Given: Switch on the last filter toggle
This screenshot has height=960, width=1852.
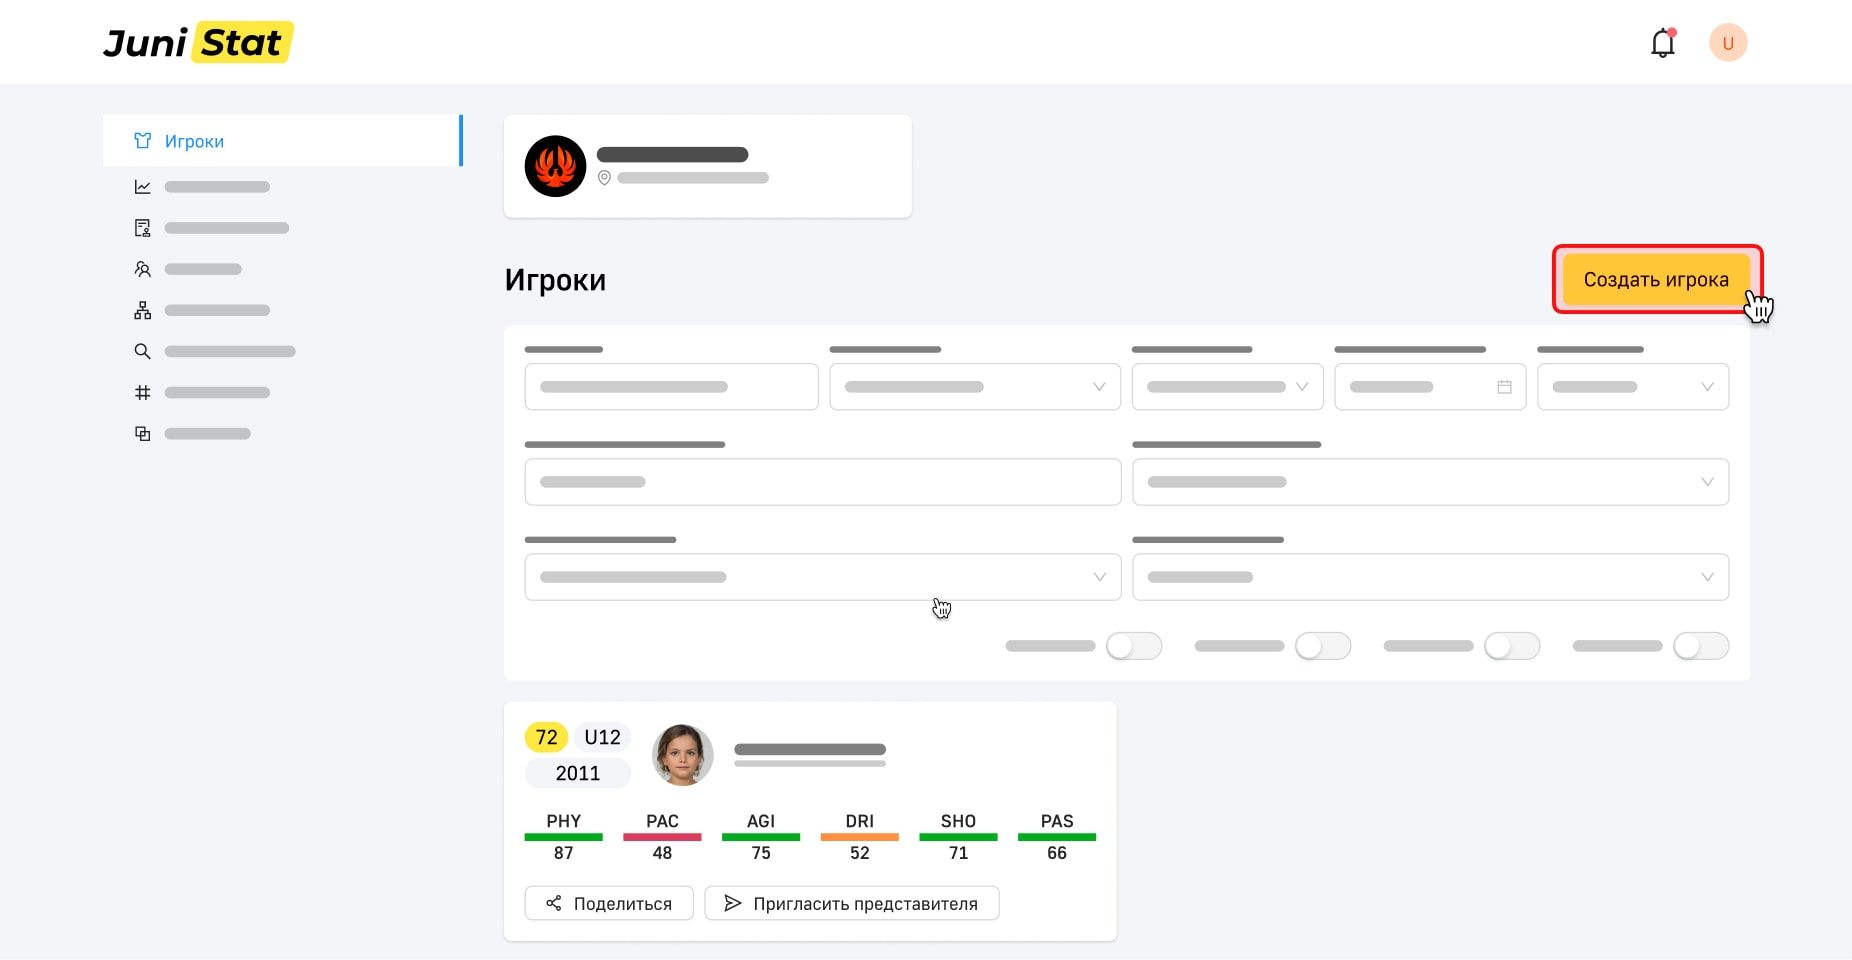Looking at the screenshot, I should click(x=1700, y=646).
